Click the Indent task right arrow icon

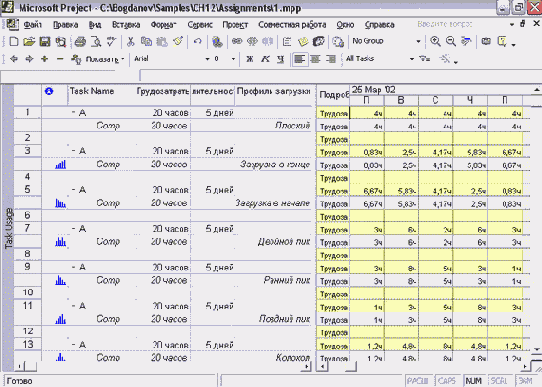pyautogui.click(x=29, y=59)
